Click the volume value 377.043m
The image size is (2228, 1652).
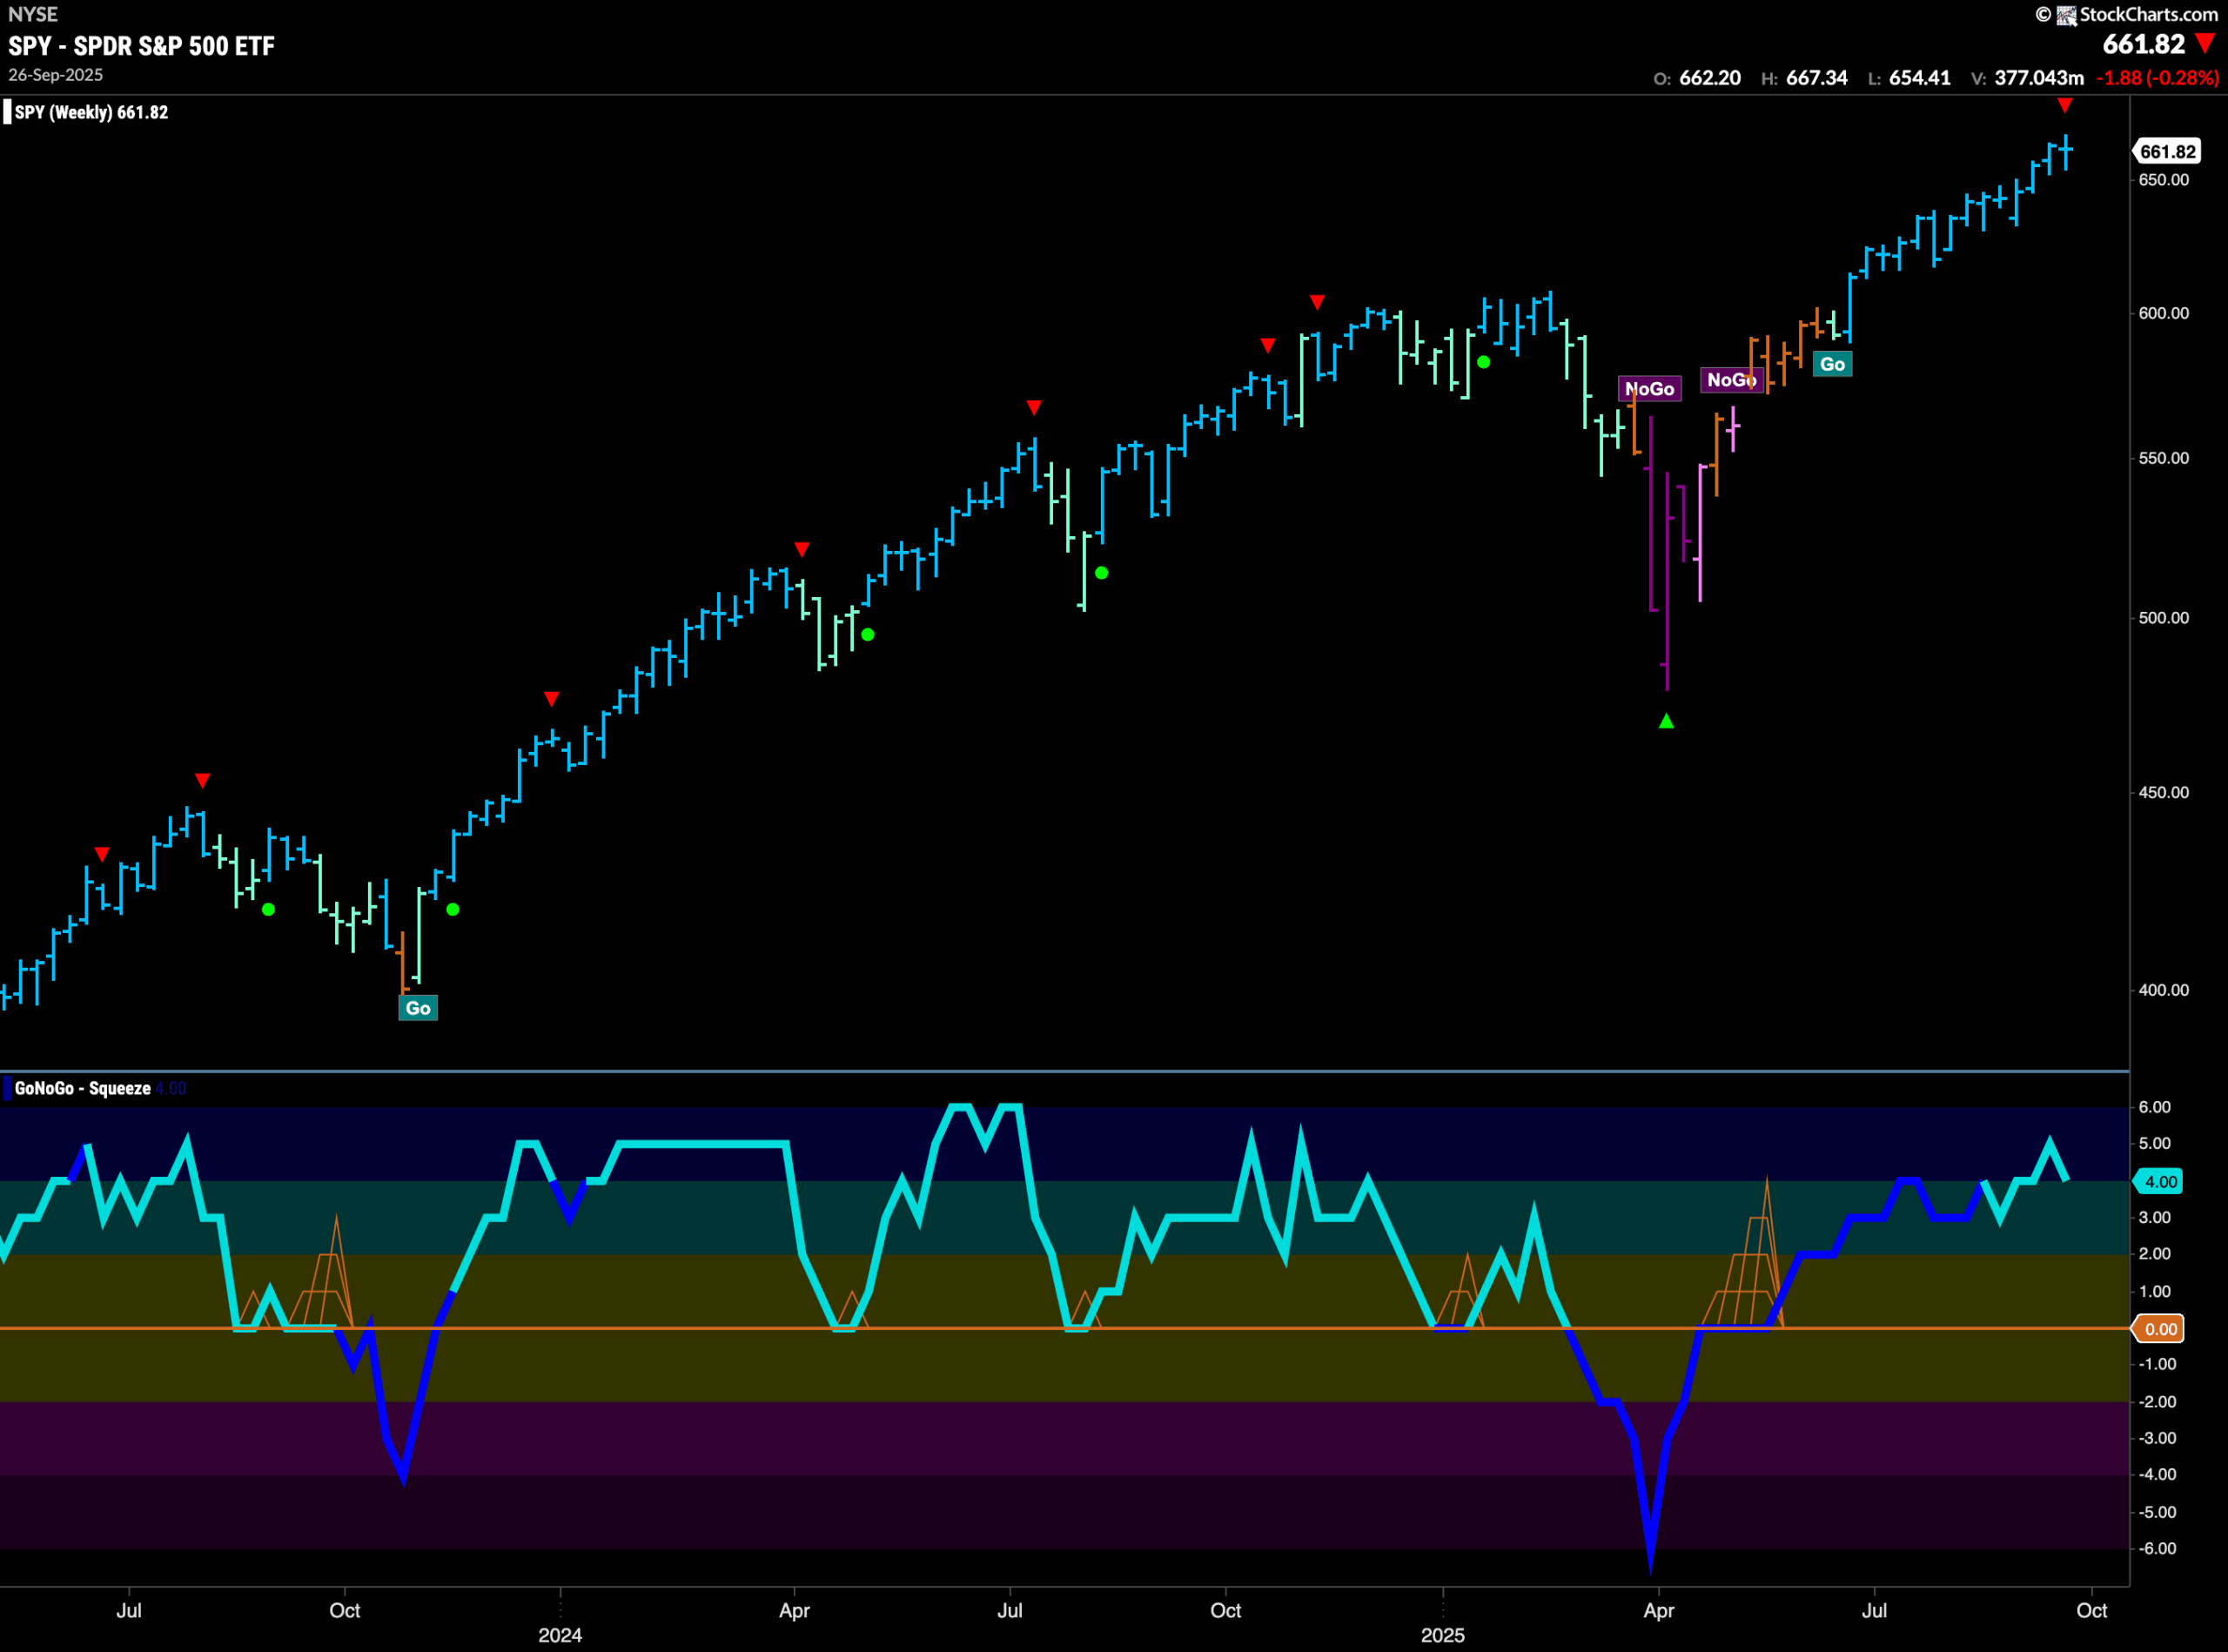coord(2039,78)
